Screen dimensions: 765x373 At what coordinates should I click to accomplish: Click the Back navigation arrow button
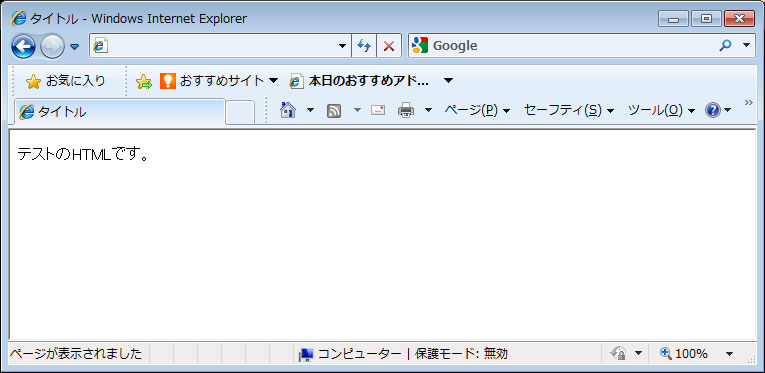(x=23, y=47)
